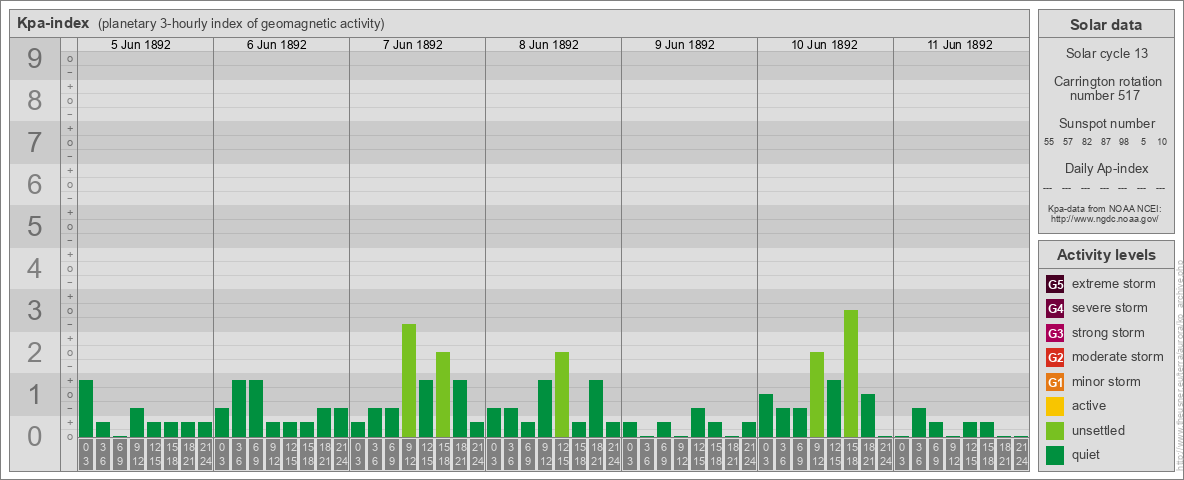Click the Sunspot number label
The image size is (1184, 480).
click(1107, 124)
